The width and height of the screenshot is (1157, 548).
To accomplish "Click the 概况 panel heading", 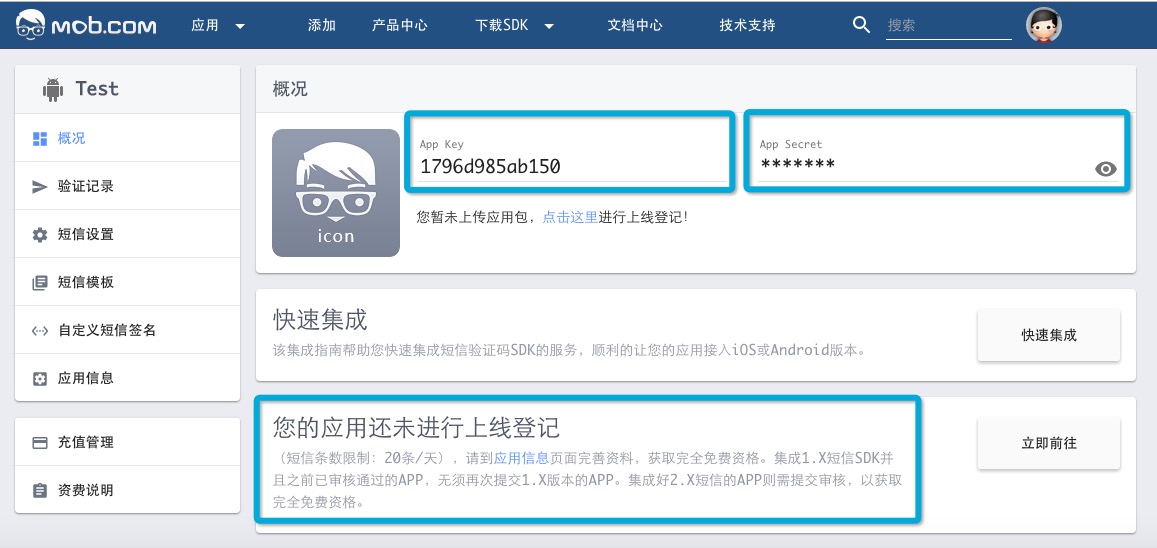I will pyautogui.click(x=290, y=90).
